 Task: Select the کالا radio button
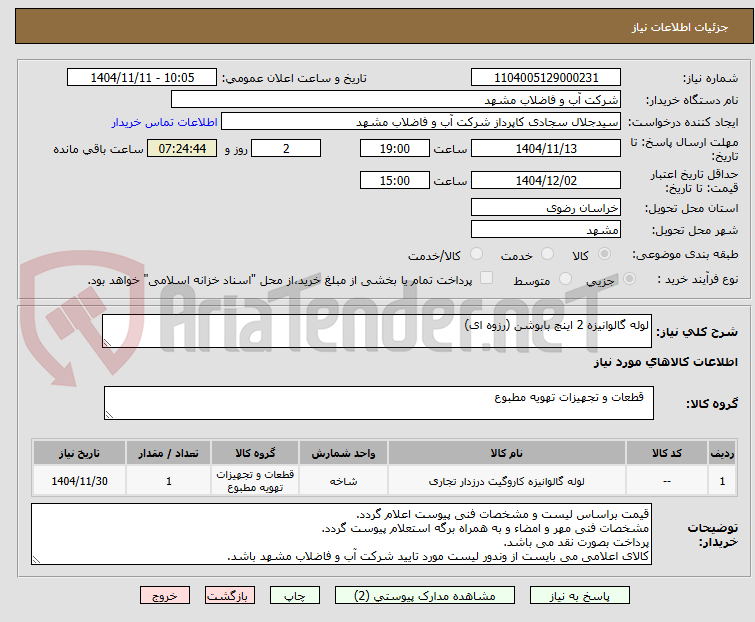pyautogui.click(x=604, y=254)
